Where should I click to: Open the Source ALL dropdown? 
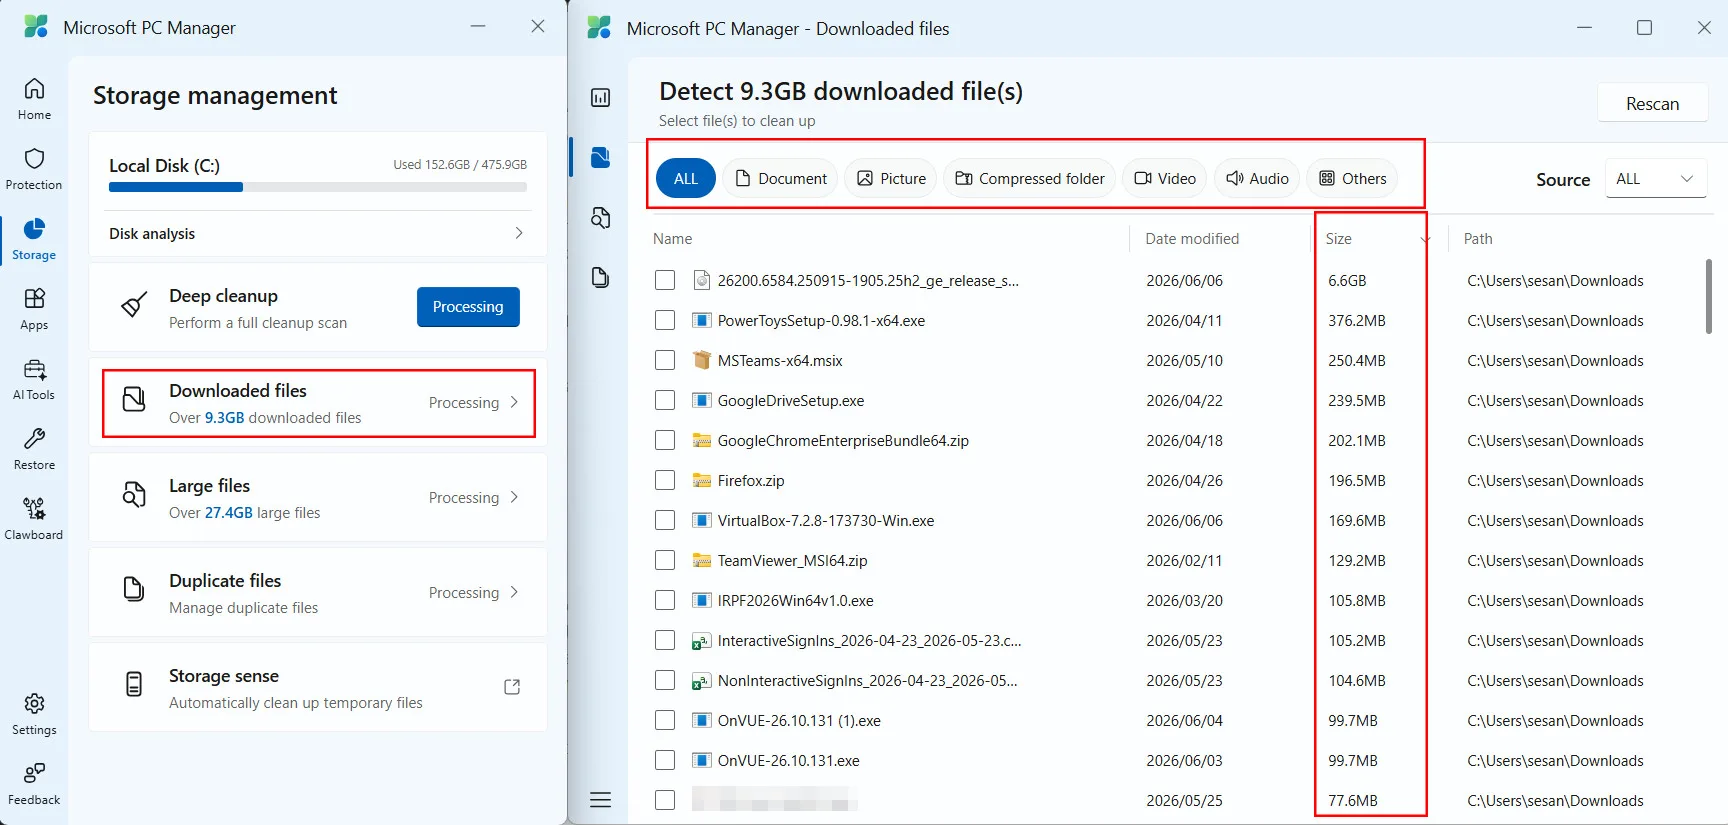(x=1655, y=179)
